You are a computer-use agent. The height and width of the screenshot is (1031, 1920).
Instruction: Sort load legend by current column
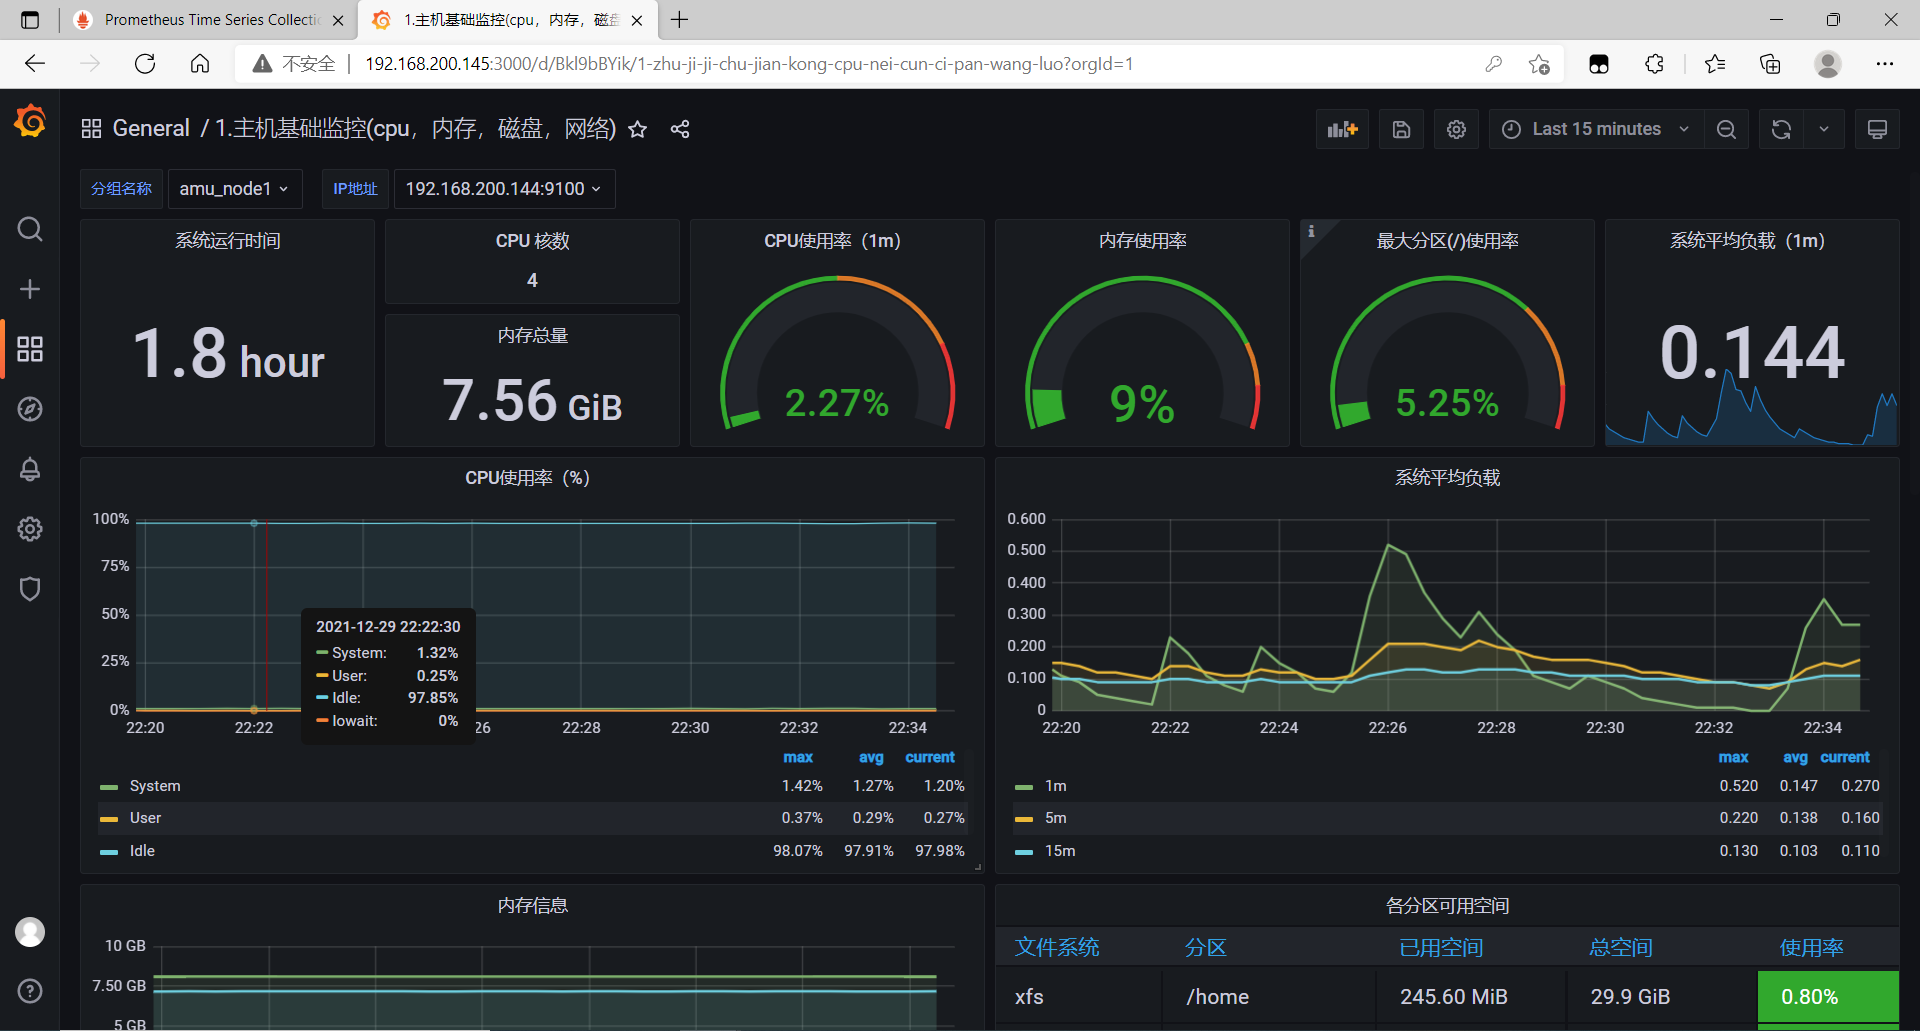(1845, 757)
